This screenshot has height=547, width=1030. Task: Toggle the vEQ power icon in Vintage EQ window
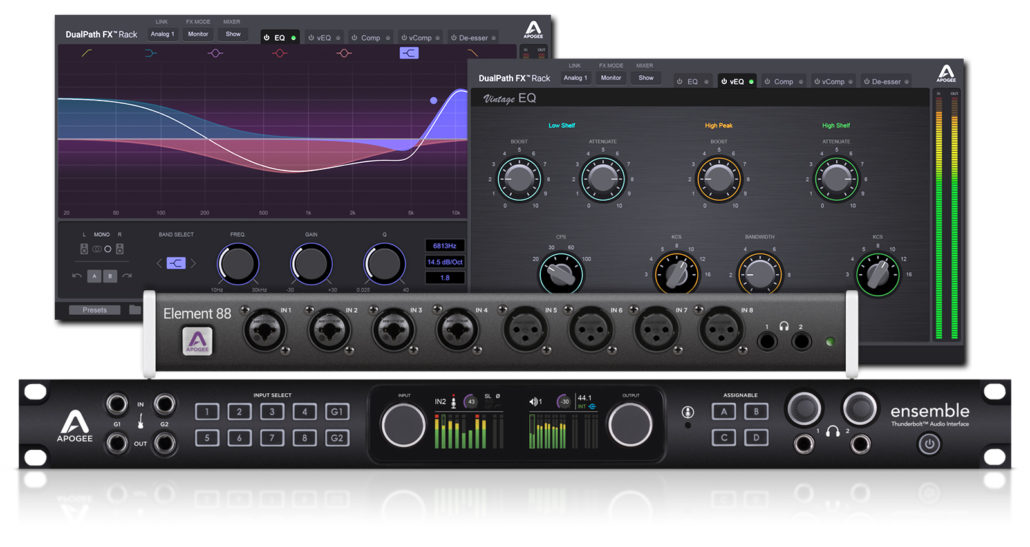pyautogui.click(x=724, y=81)
